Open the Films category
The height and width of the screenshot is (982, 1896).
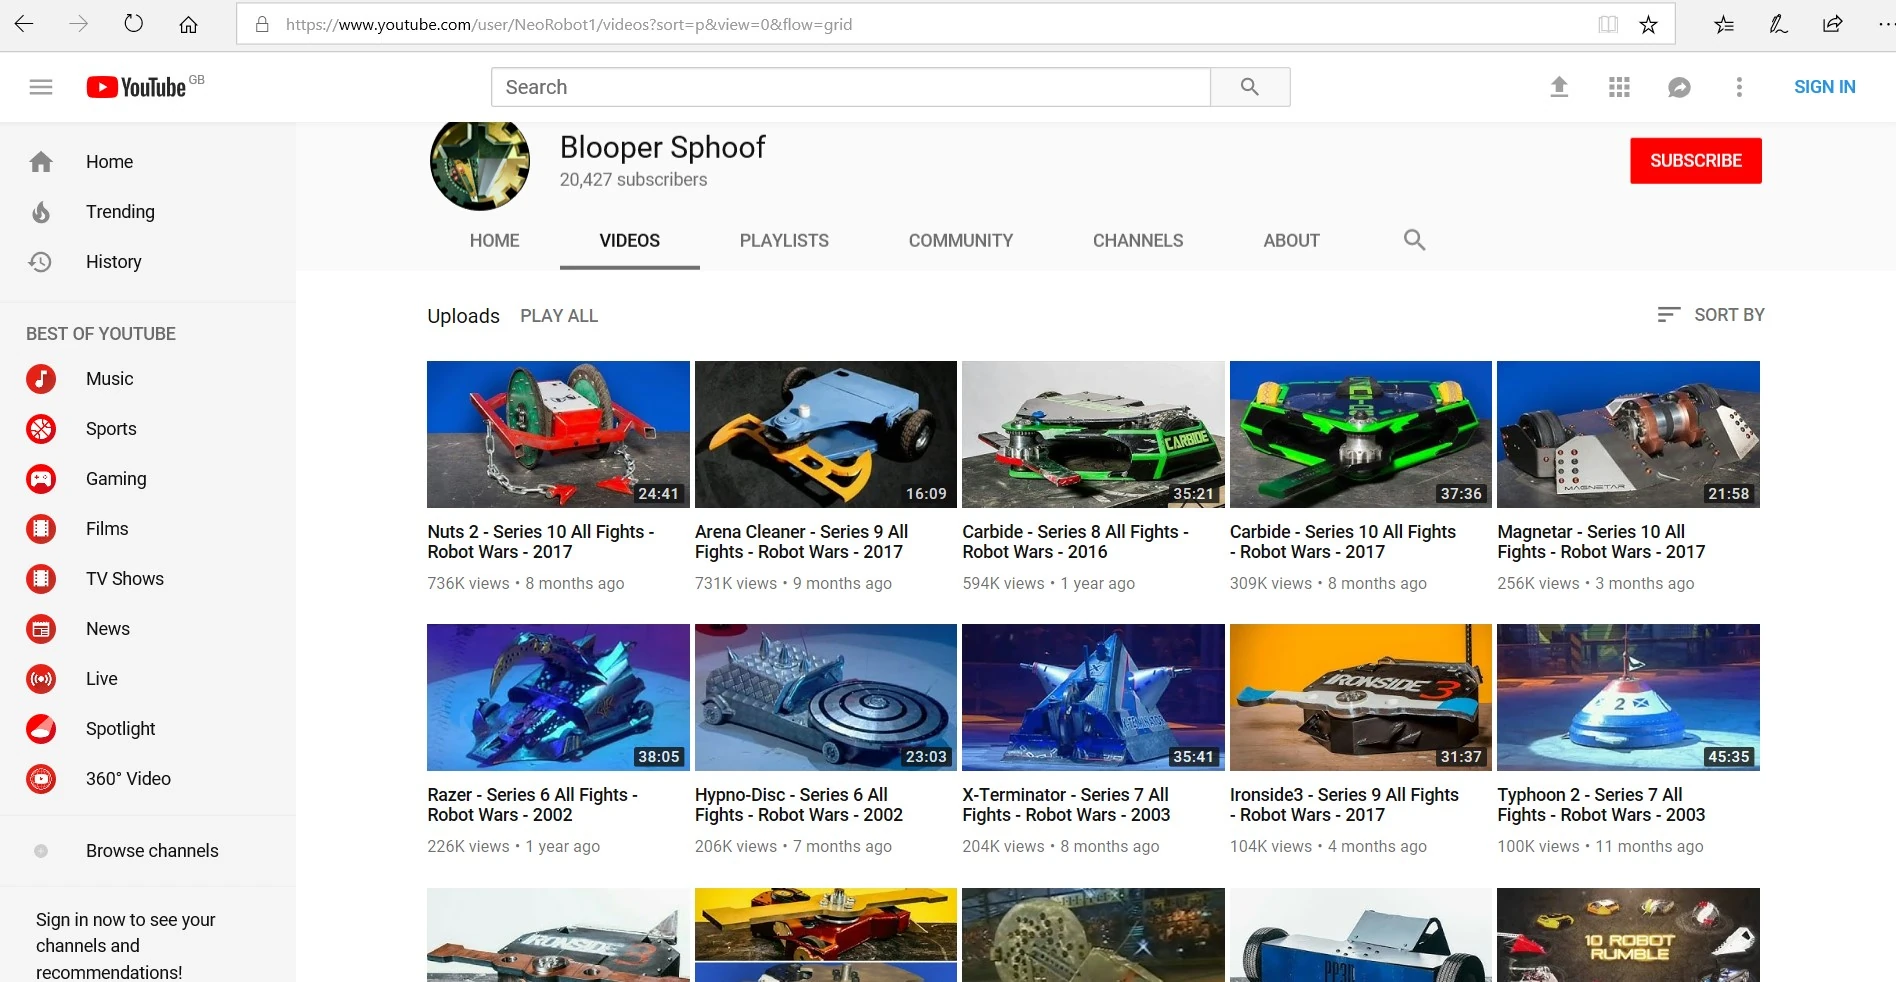click(x=148, y=529)
